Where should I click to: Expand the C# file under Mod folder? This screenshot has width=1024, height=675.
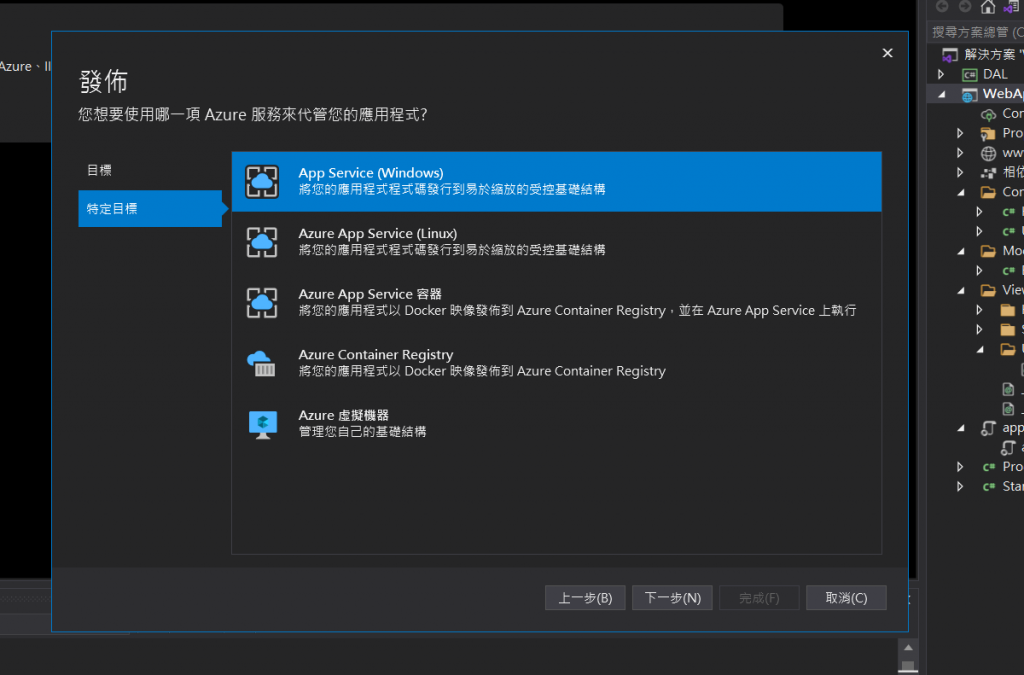click(x=979, y=270)
